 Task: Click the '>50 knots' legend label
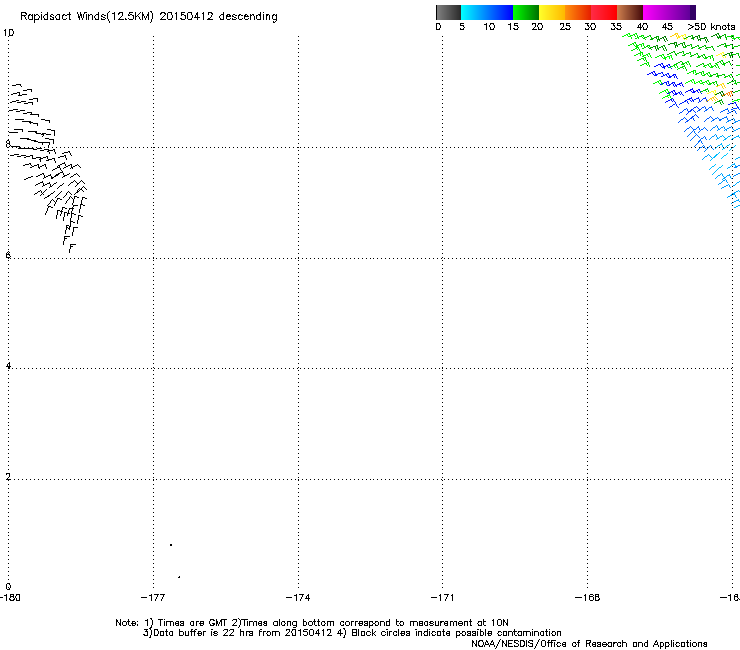pyautogui.click(x=711, y=27)
